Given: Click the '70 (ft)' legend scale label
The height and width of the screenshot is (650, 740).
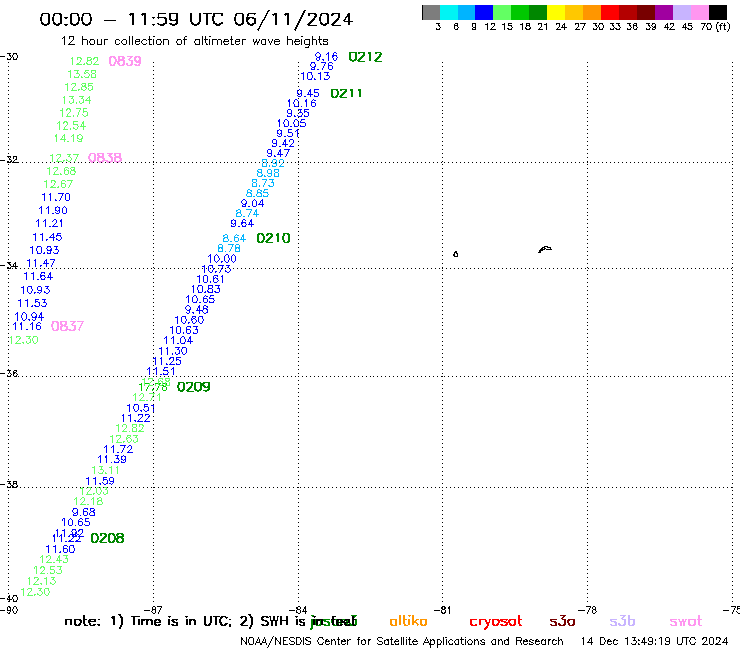Looking at the screenshot, I should coord(715,26).
